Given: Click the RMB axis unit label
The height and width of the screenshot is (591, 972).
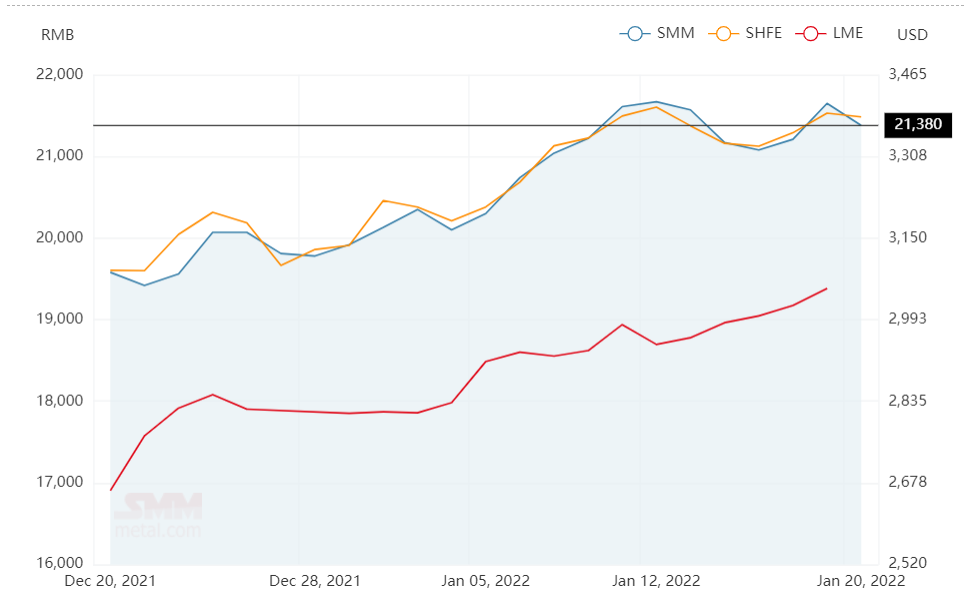Looking at the screenshot, I should pyautogui.click(x=58, y=35).
